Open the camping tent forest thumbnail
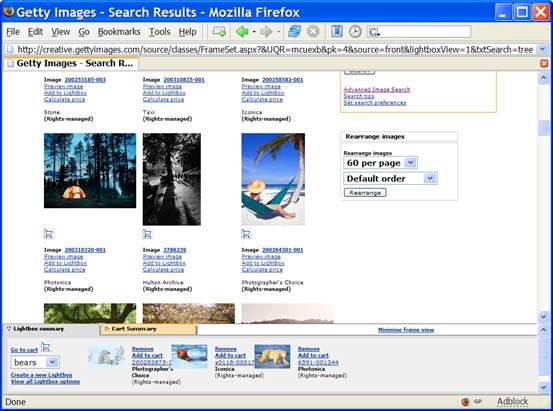 click(90, 170)
